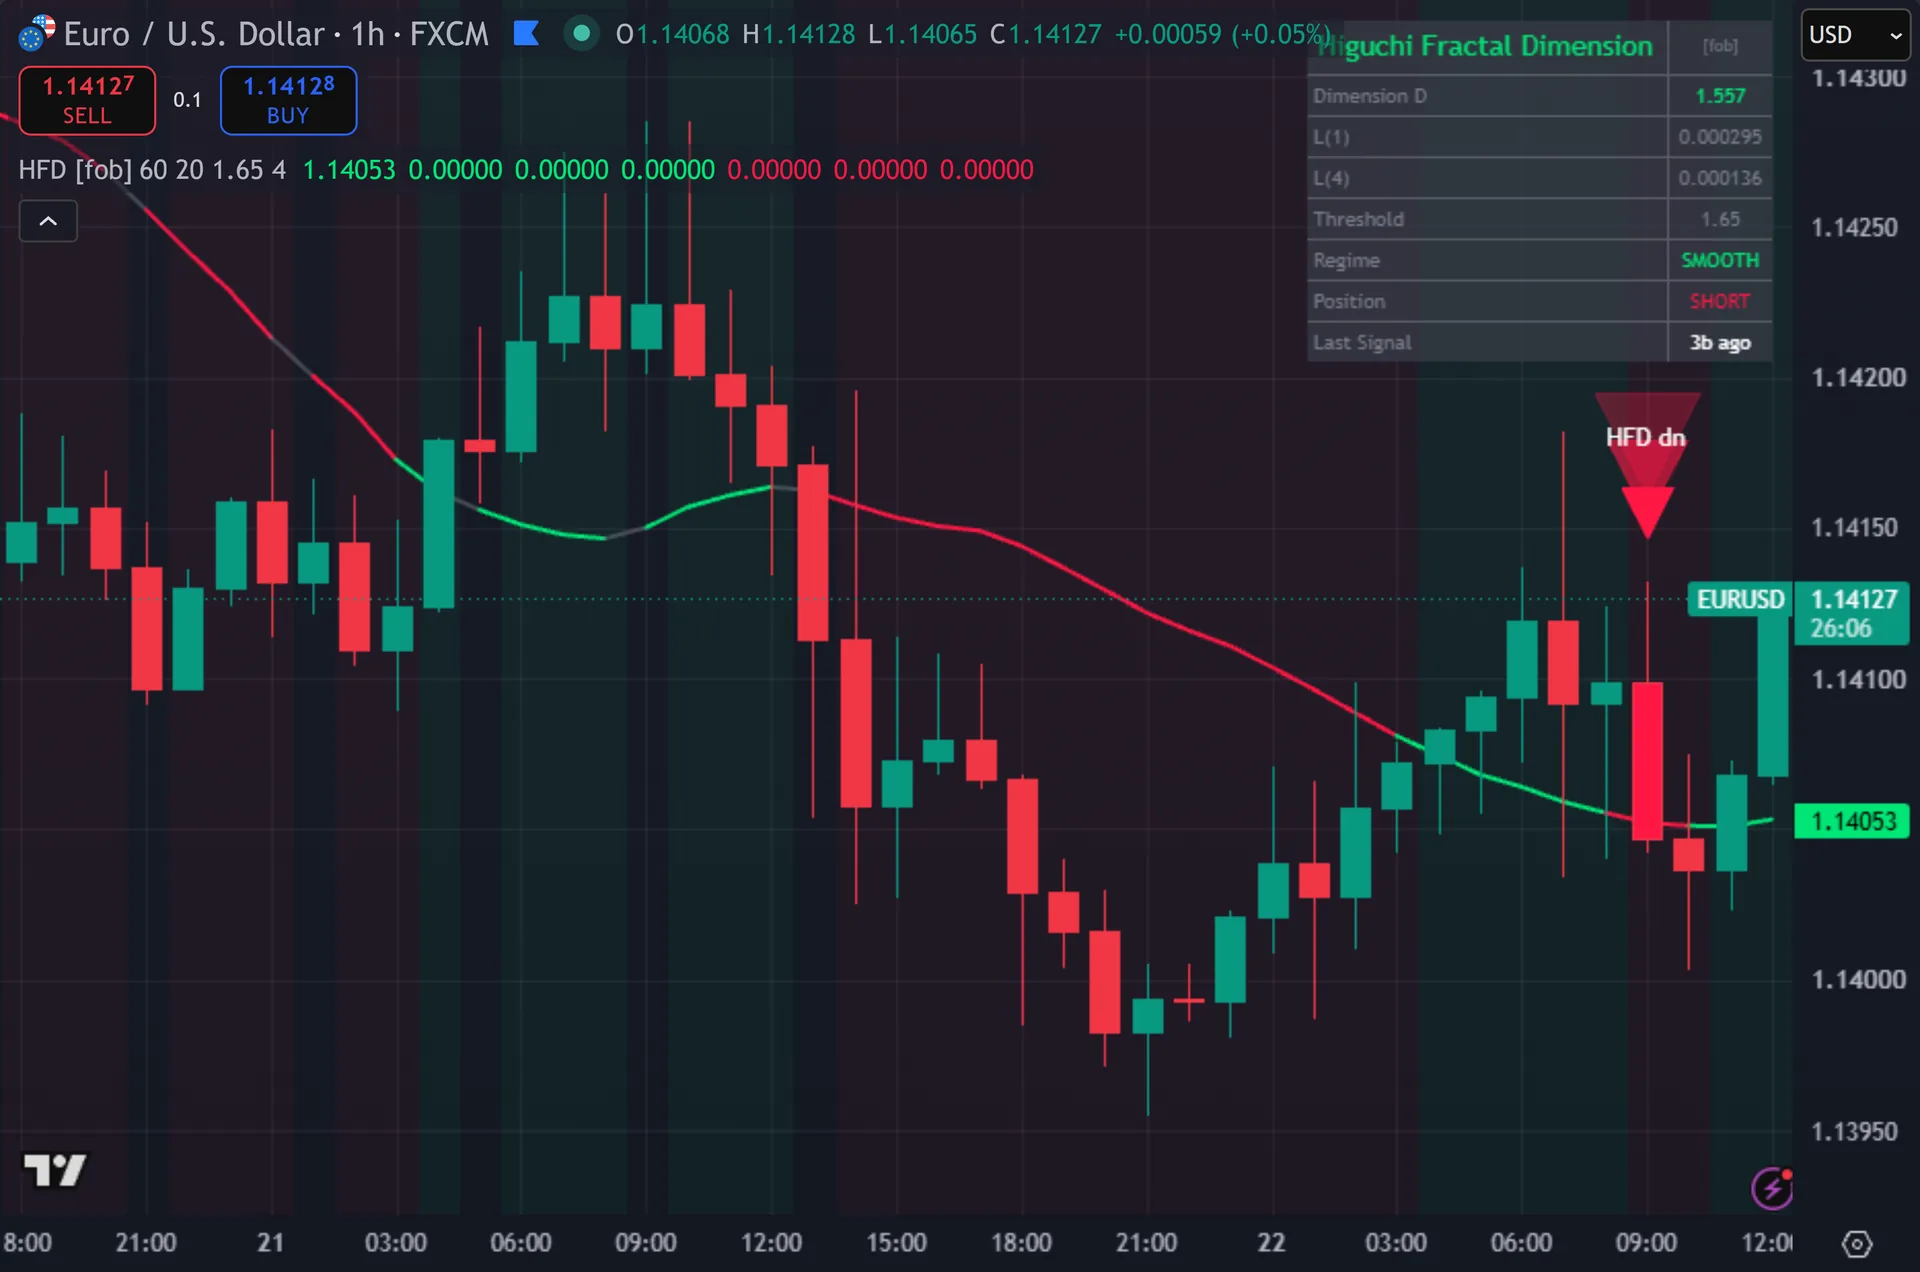Click the Dimension D row label
The image size is (1920, 1272).
pyautogui.click(x=1370, y=96)
